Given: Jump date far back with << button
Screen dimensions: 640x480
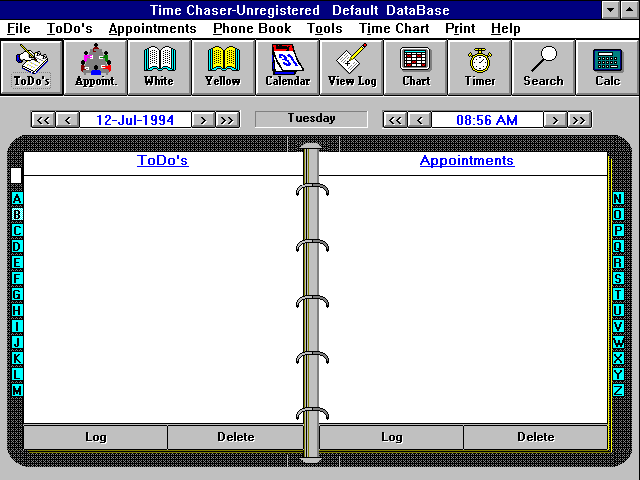Looking at the screenshot, I should pos(43,120).
